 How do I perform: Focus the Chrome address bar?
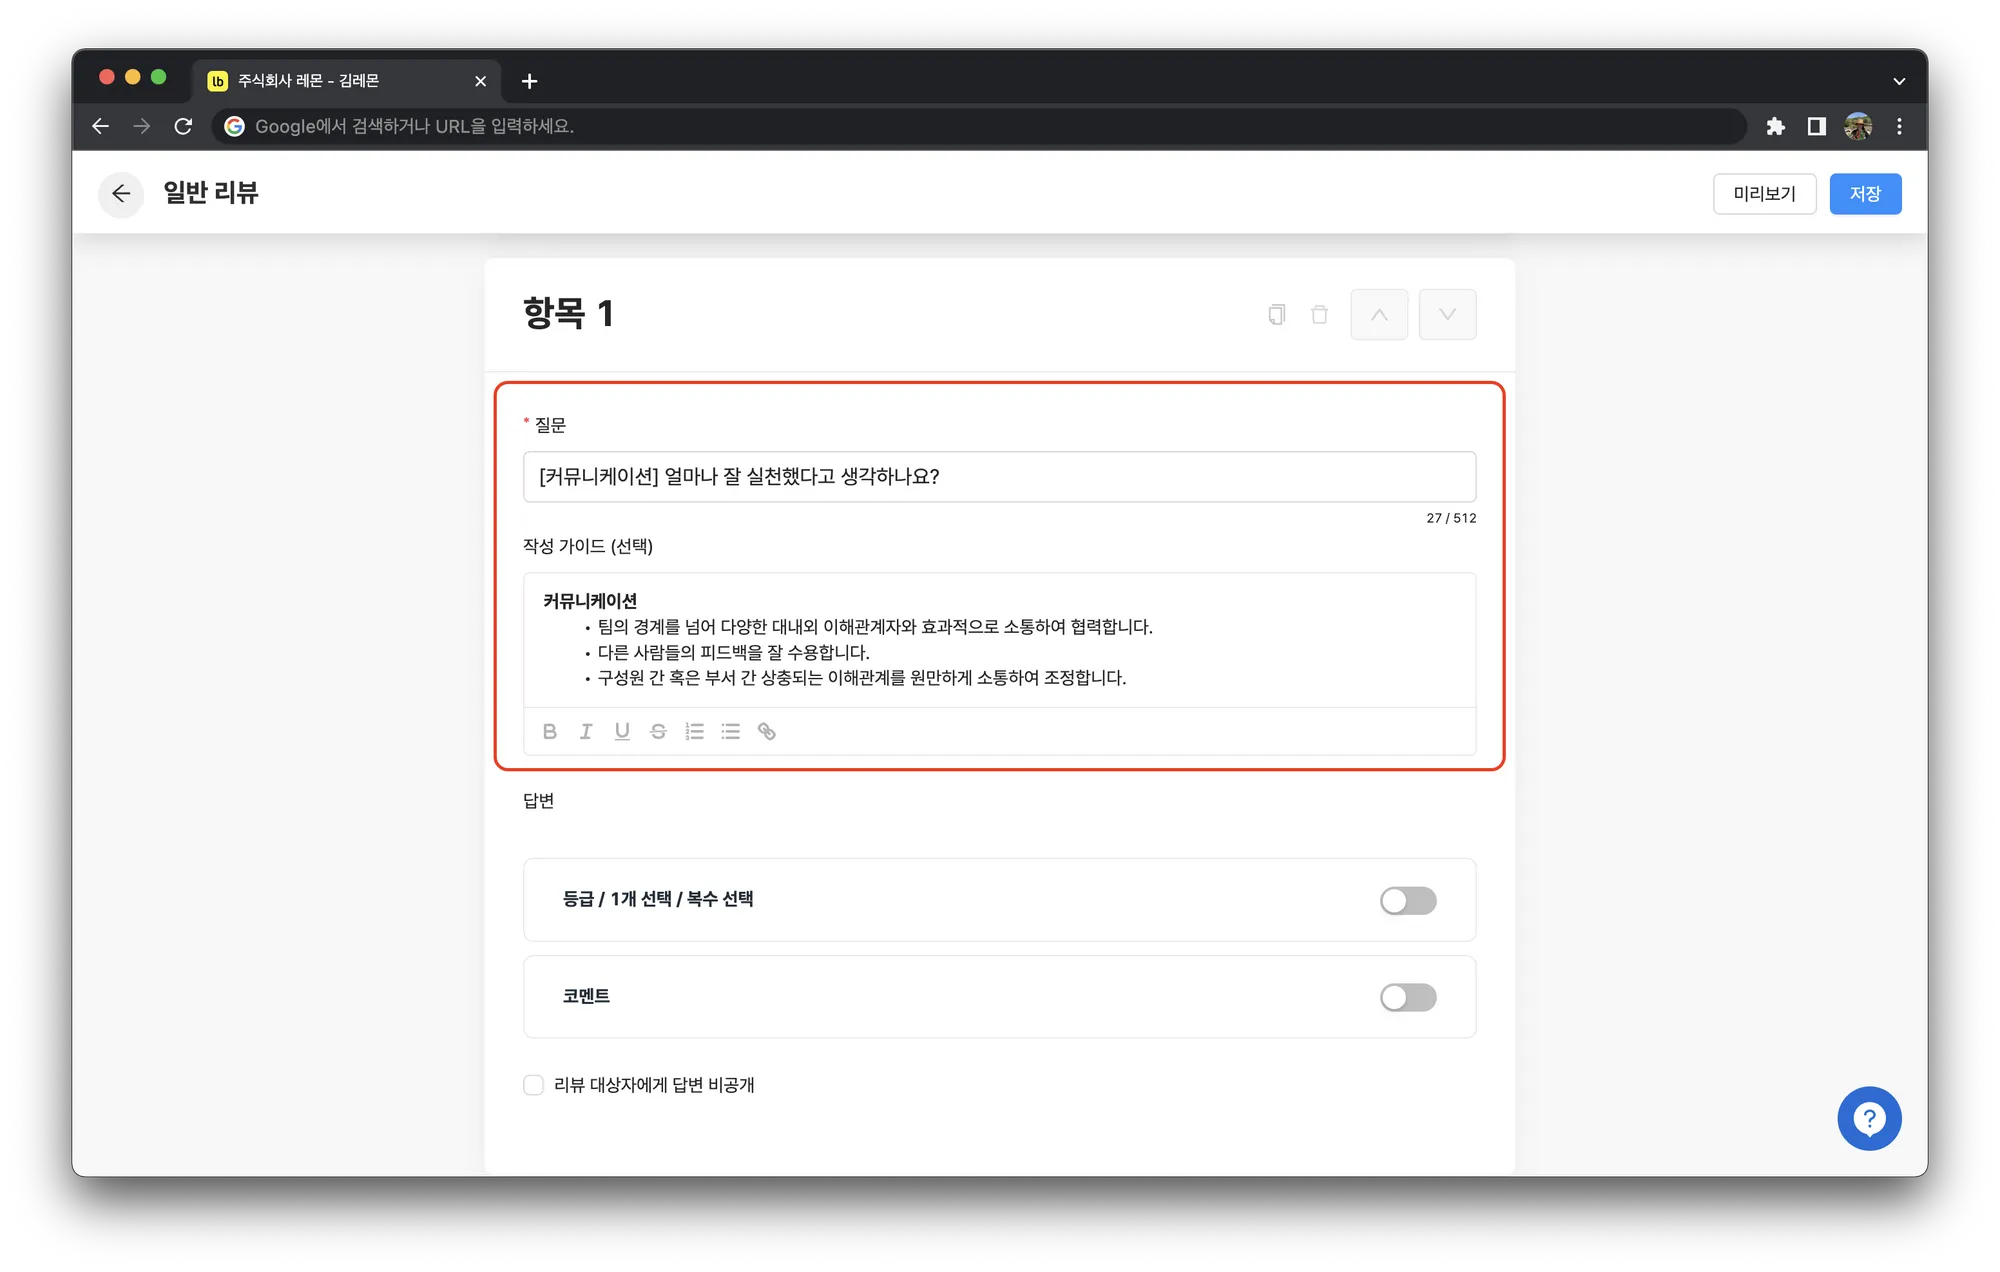pos(980,126)
